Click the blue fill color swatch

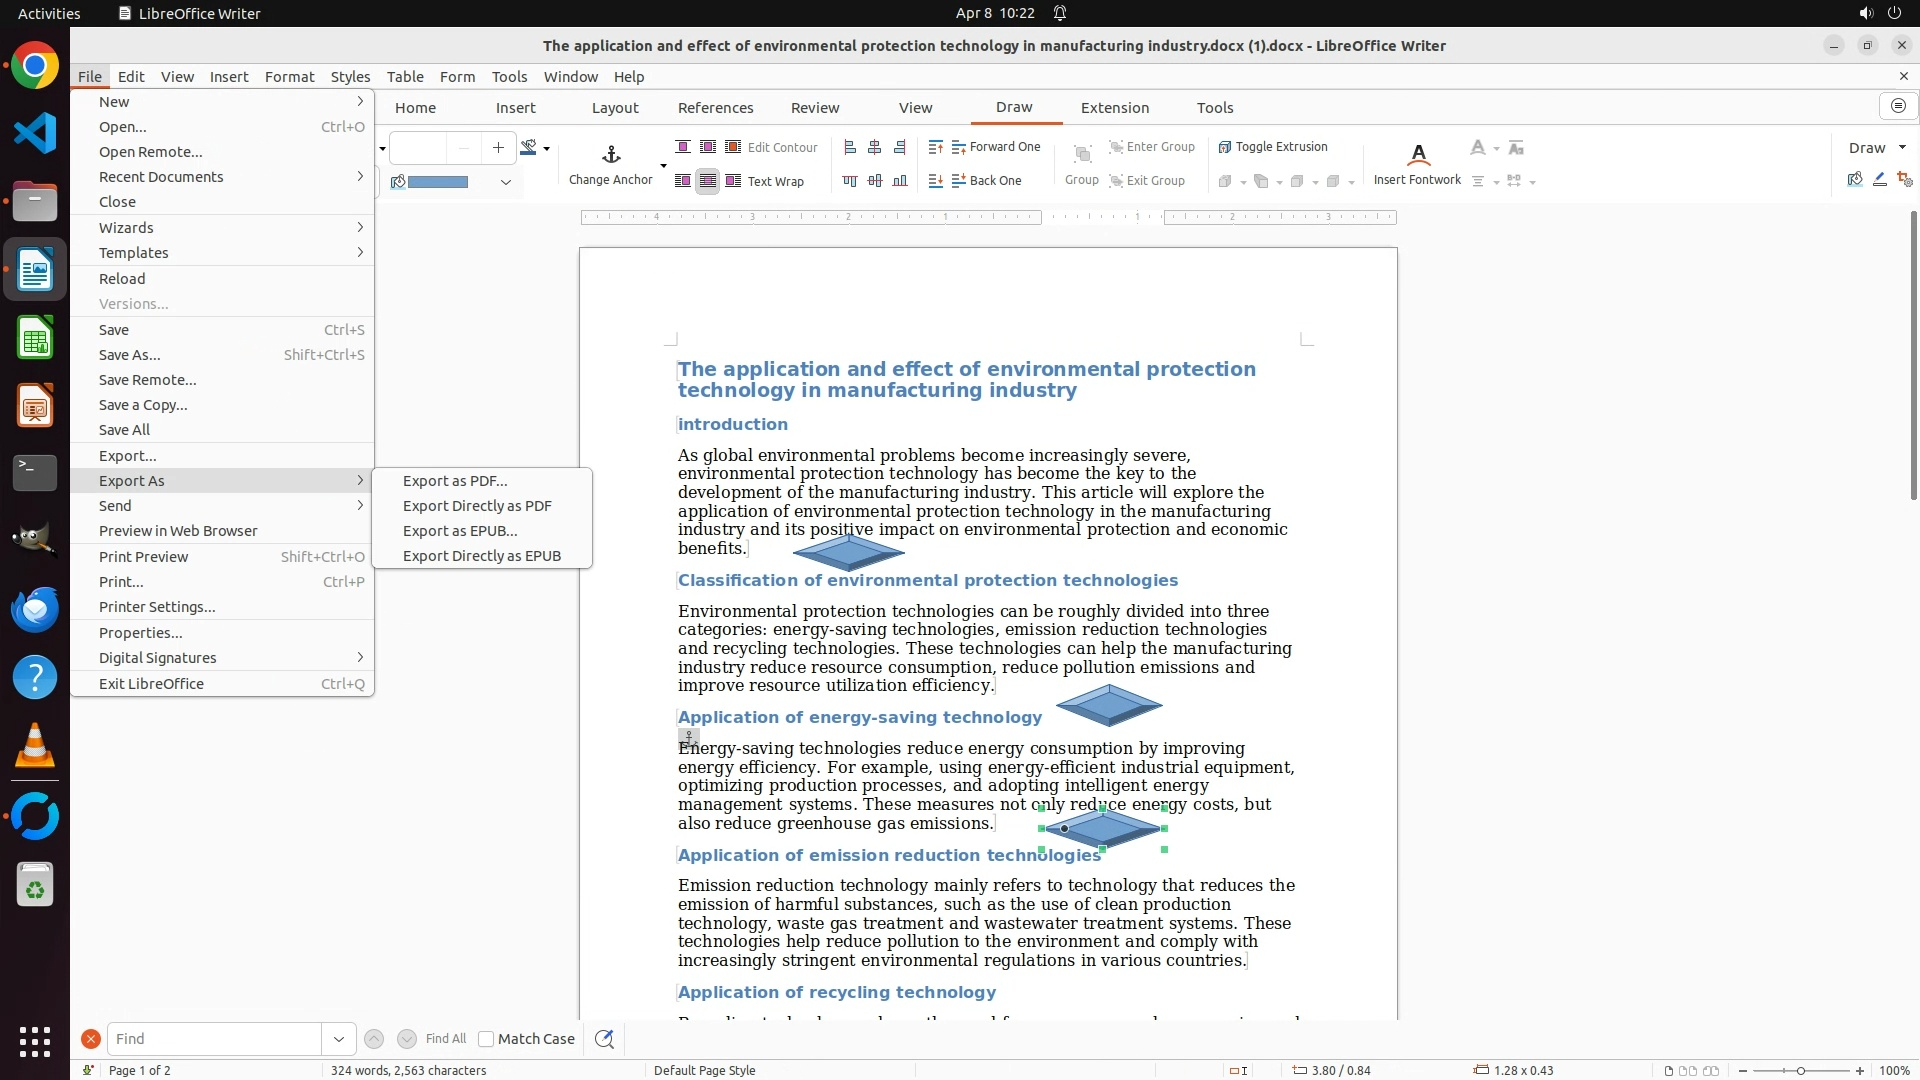coord(438,182)
